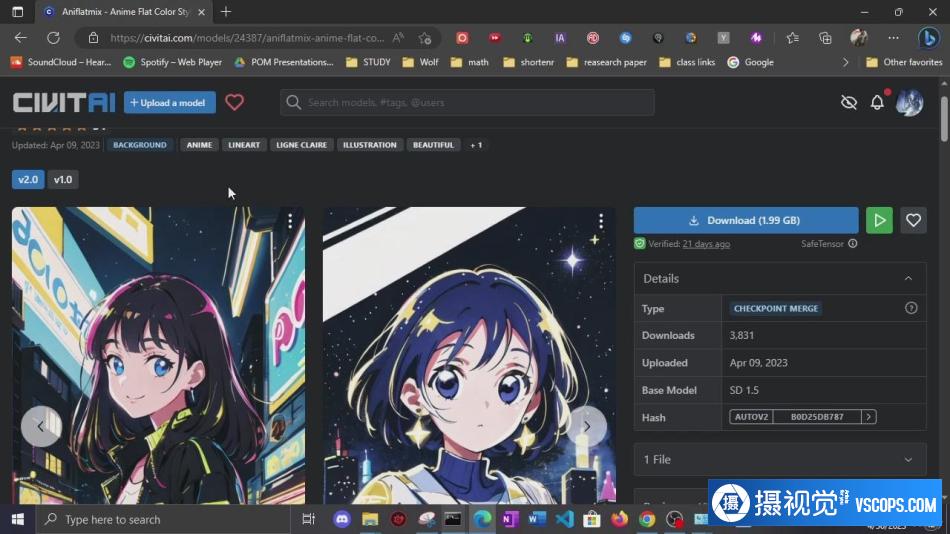Screen dimensions: 950x534
Task: Open the browser settings and more menu
Action: click(893, 38)
